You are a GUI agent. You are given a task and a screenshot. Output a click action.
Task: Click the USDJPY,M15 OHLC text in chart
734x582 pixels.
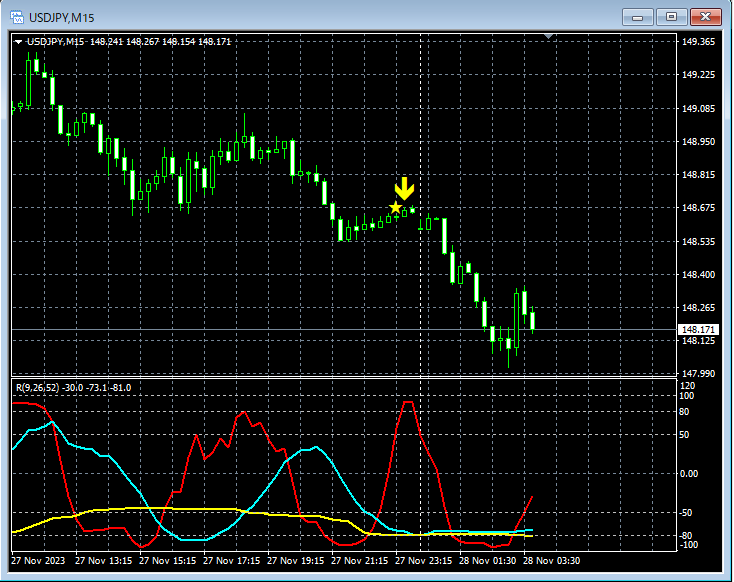pos(130,42)
